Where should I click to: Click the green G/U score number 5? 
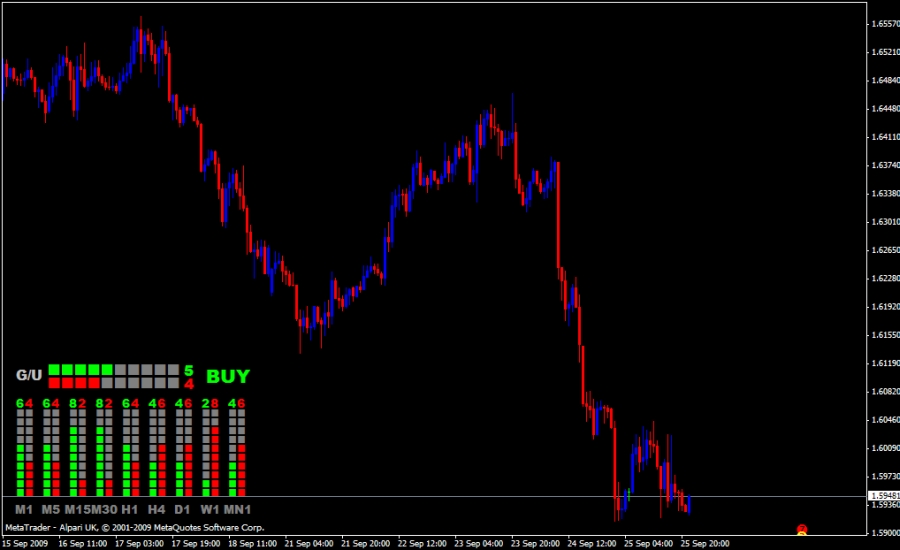(189, 370)
